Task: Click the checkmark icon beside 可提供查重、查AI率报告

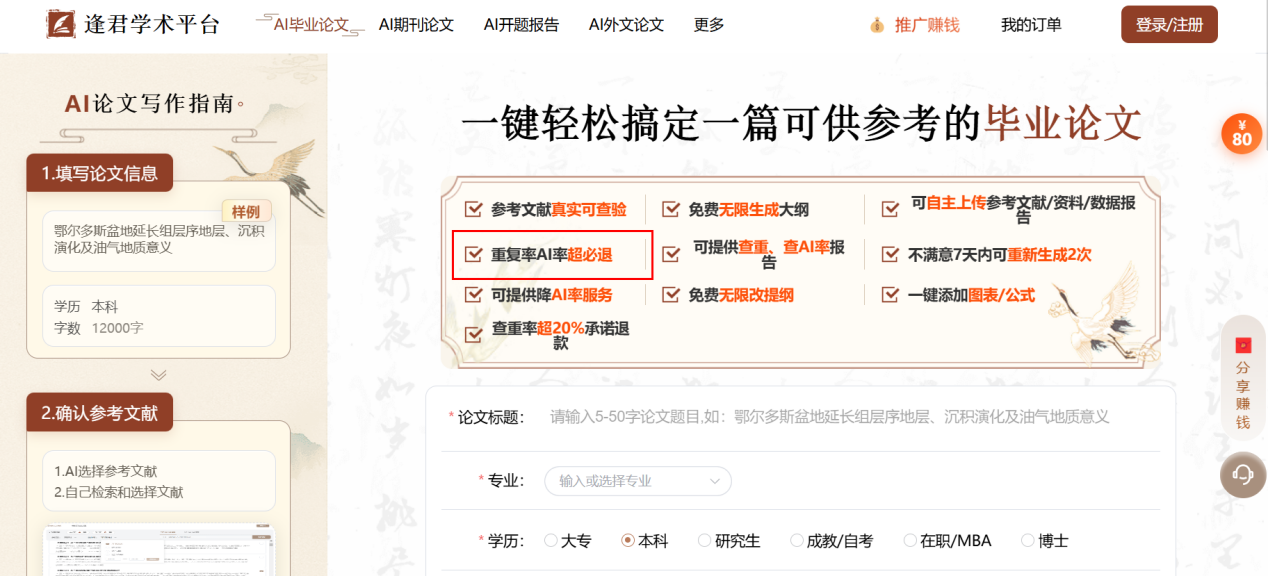Action: 671,254
